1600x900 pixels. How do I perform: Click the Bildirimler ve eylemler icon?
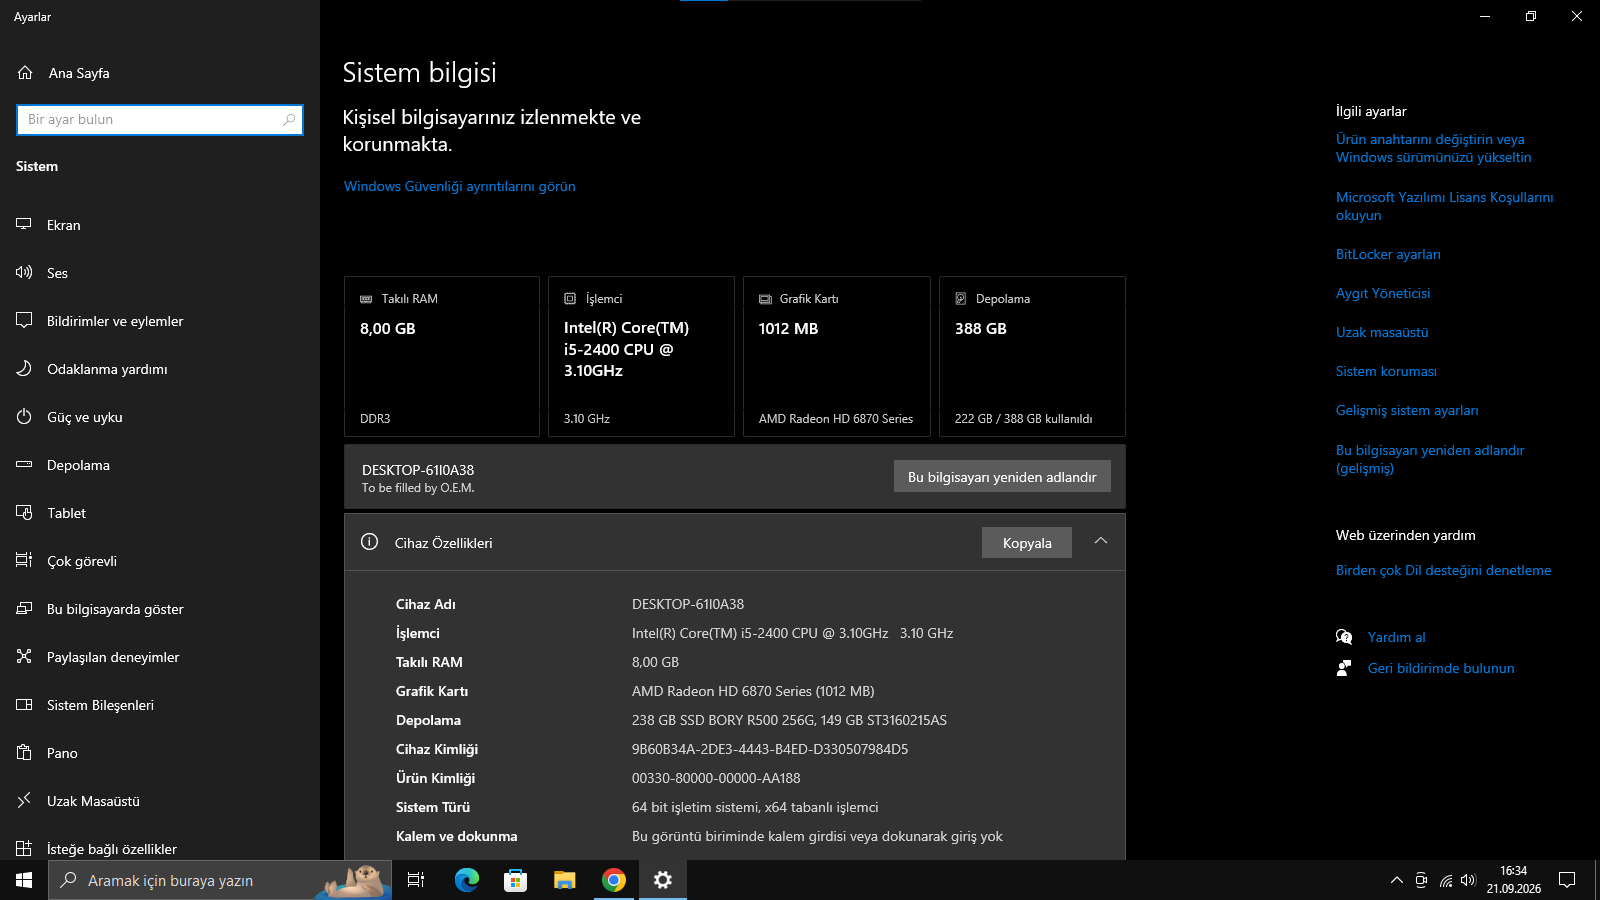(24, 320)
